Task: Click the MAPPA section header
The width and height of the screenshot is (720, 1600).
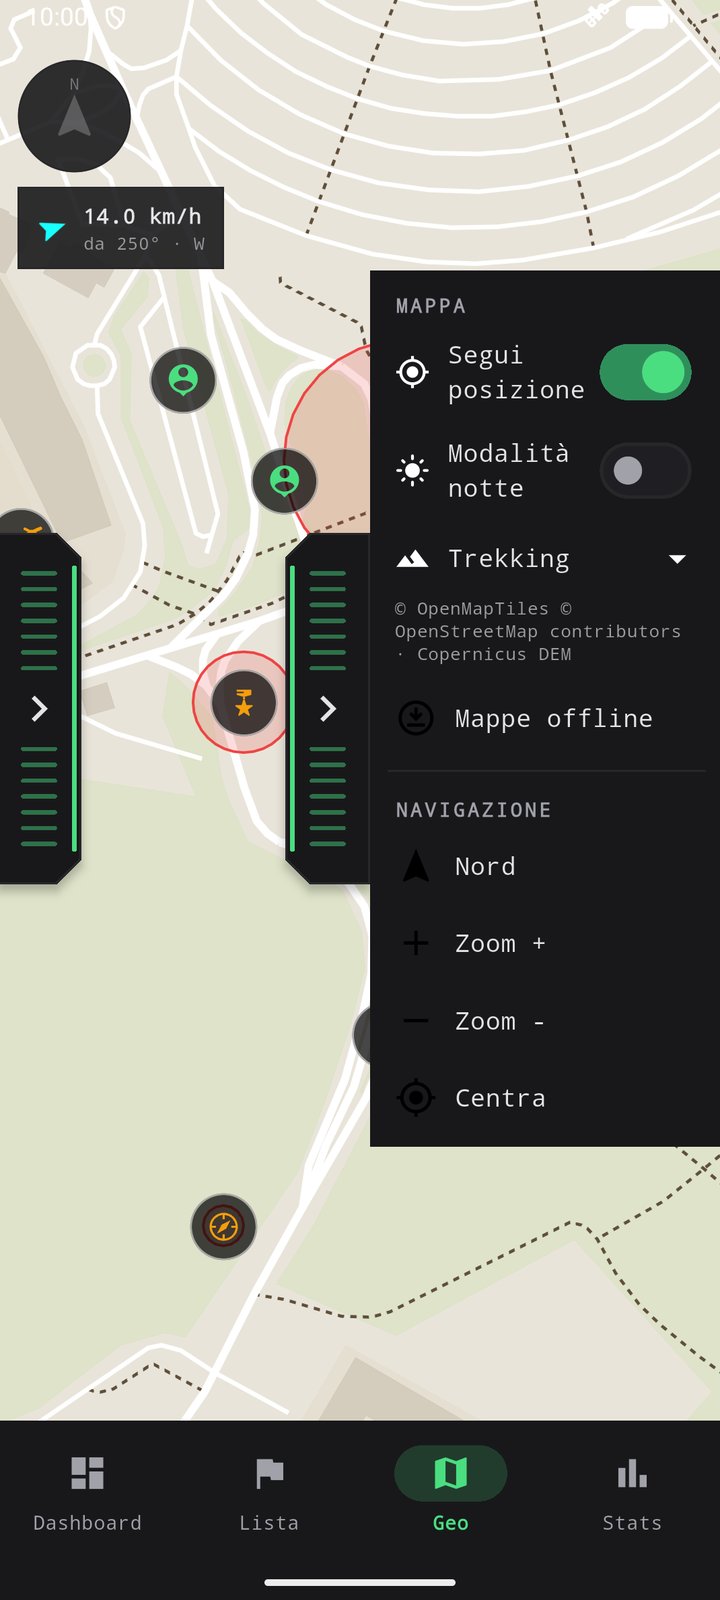Action: [431, 306]
